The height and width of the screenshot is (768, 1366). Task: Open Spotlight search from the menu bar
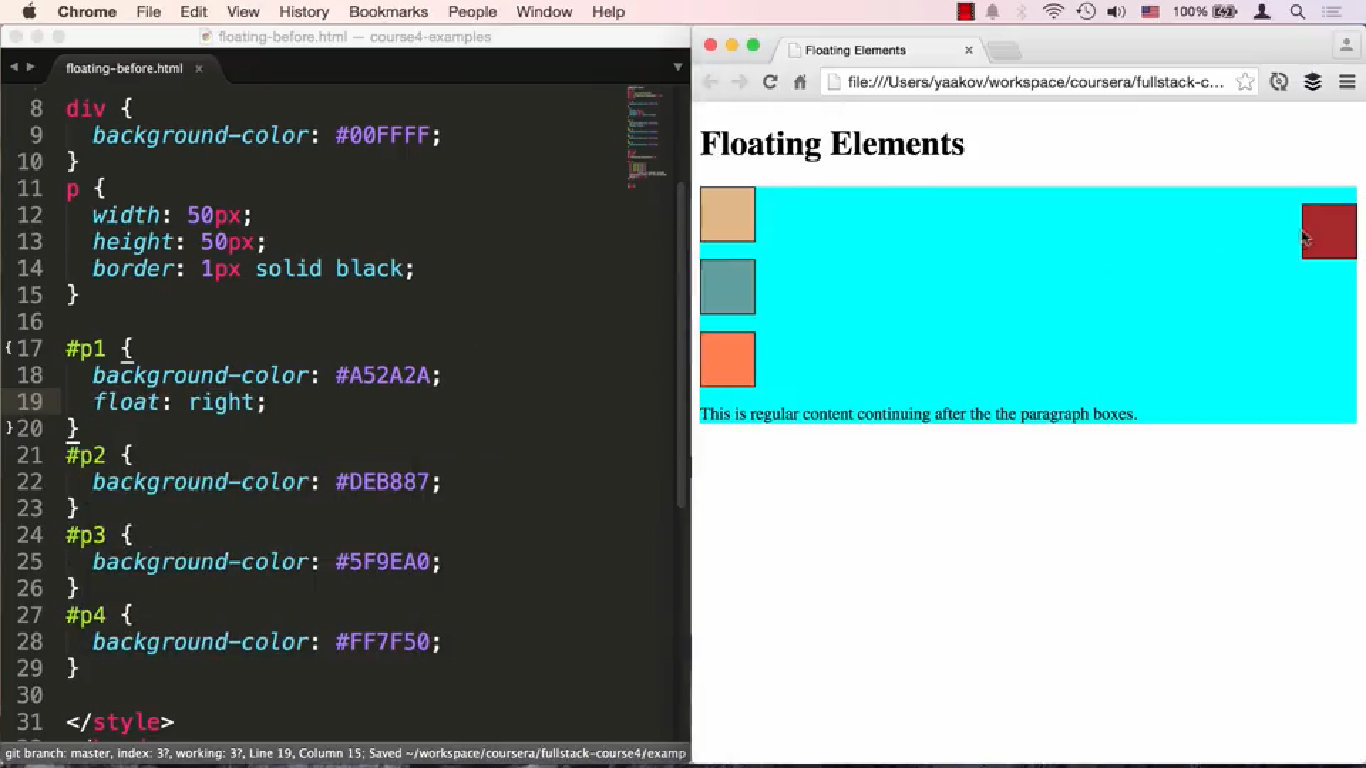pyautogui.click(x=1297, y=12)
